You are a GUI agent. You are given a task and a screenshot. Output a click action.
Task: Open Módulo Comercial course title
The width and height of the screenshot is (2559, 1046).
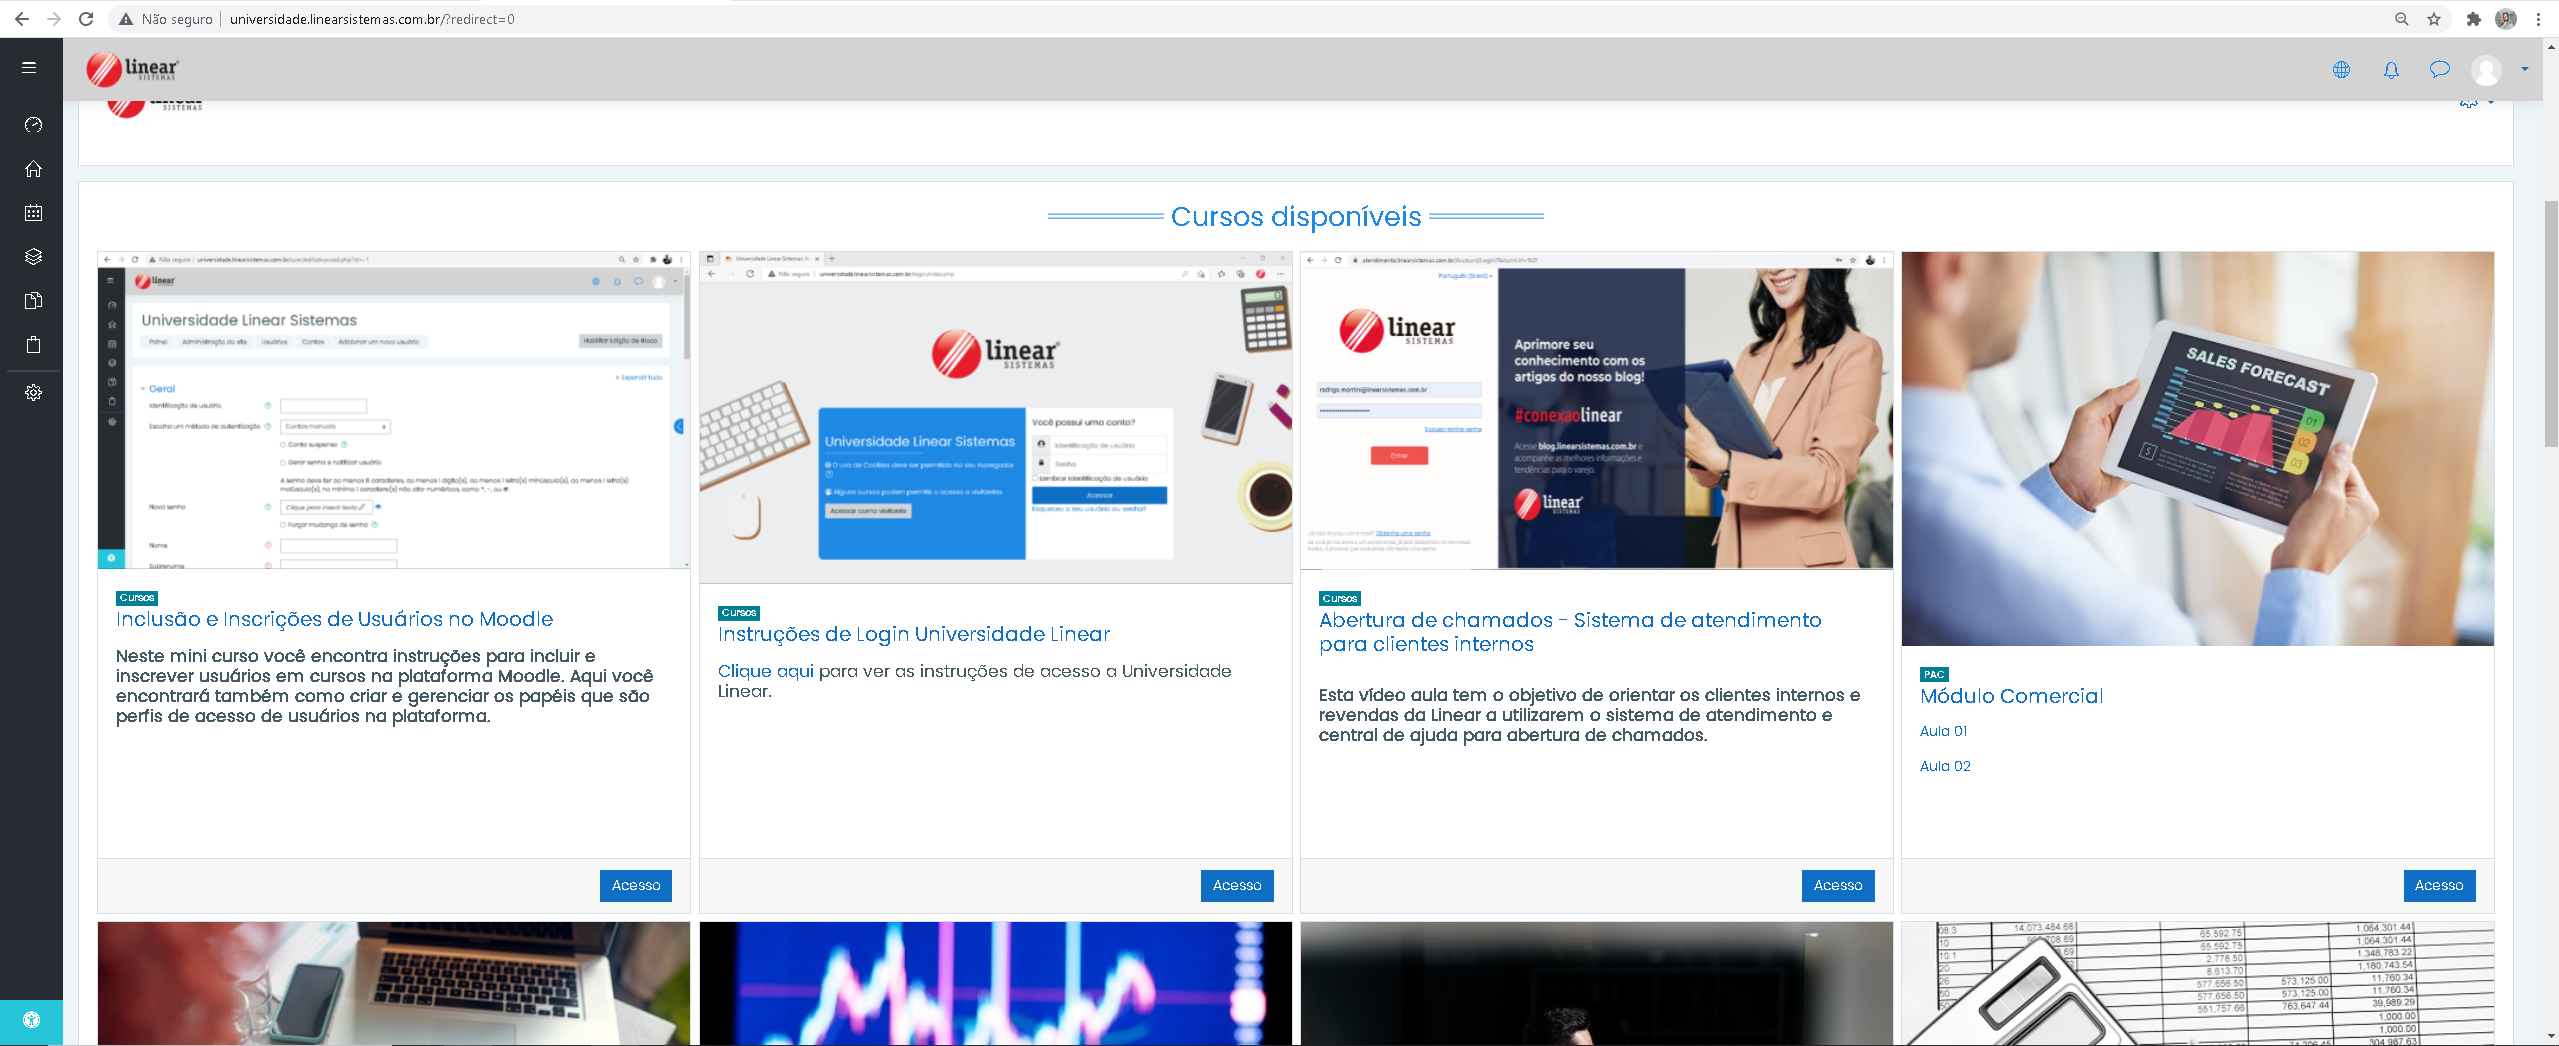click(x=2011, y=696)
